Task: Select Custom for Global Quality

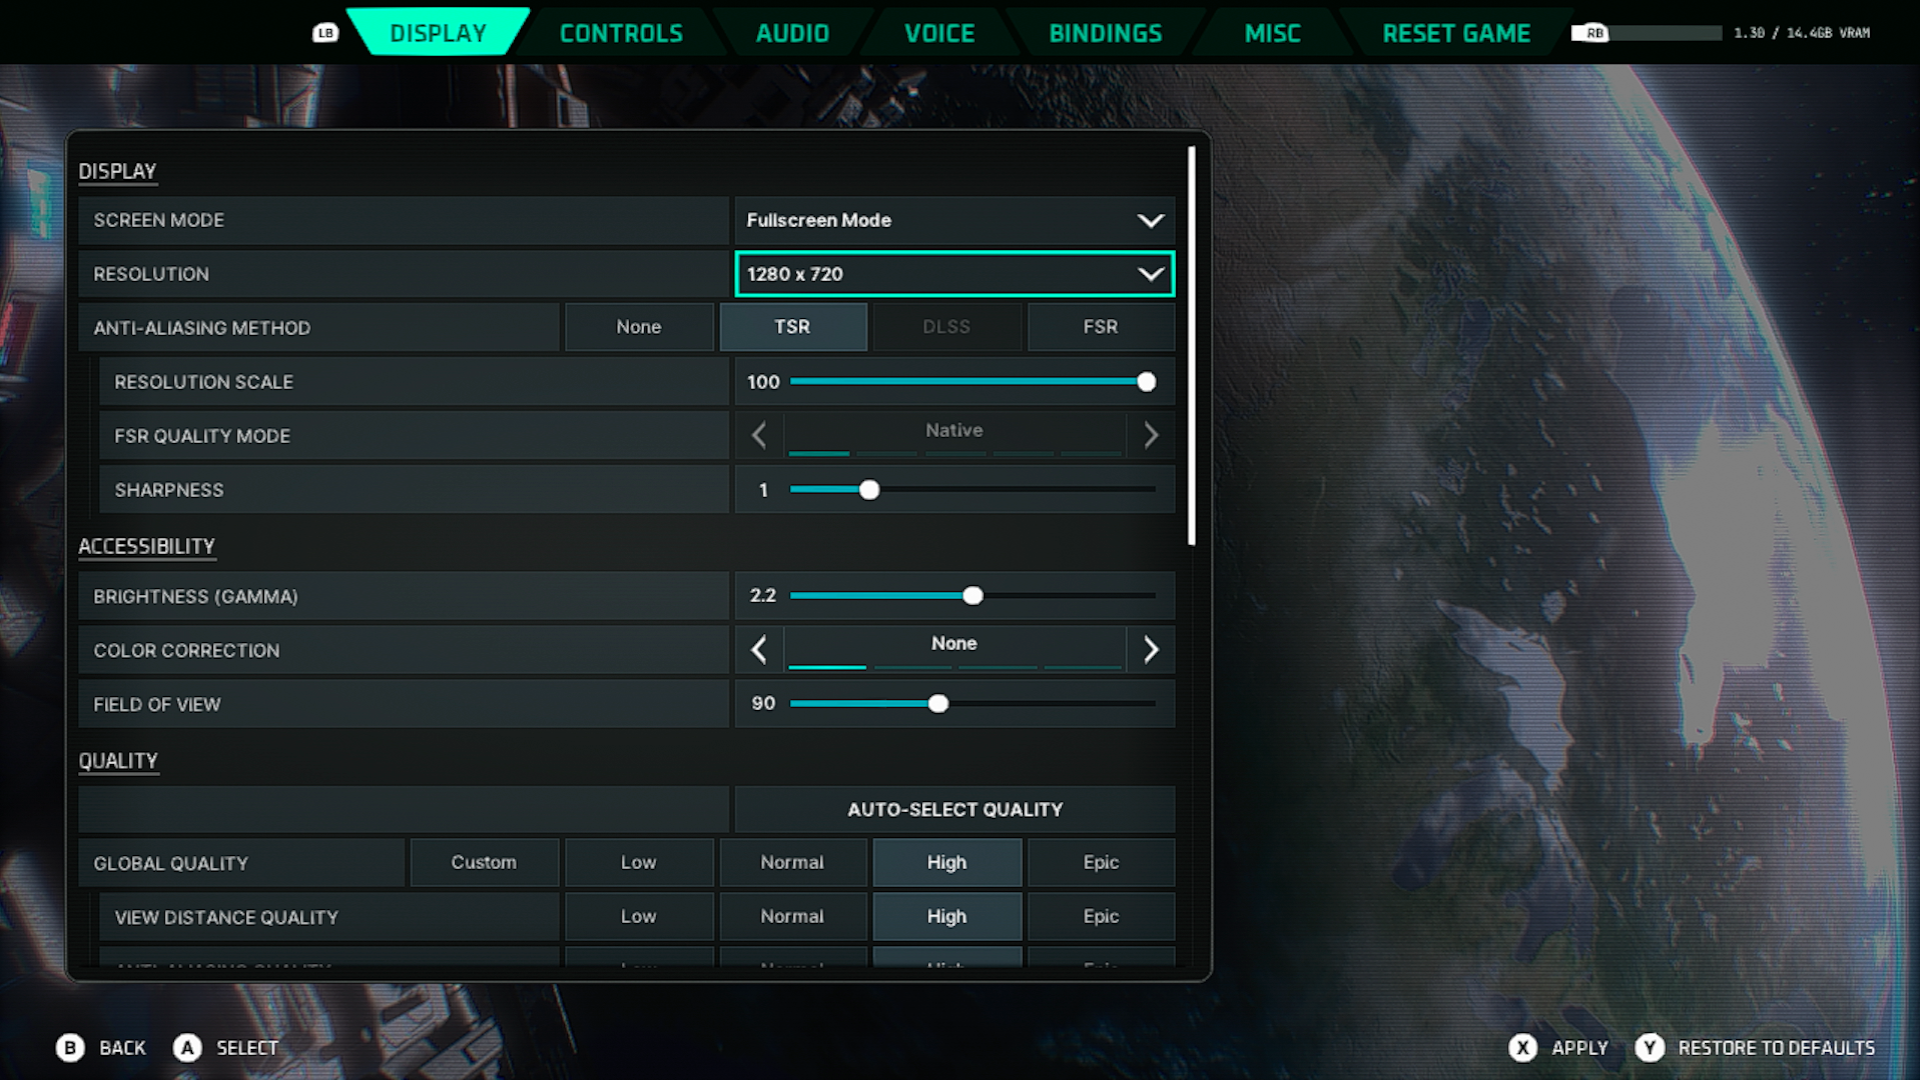Action: [x=484, y=862]
